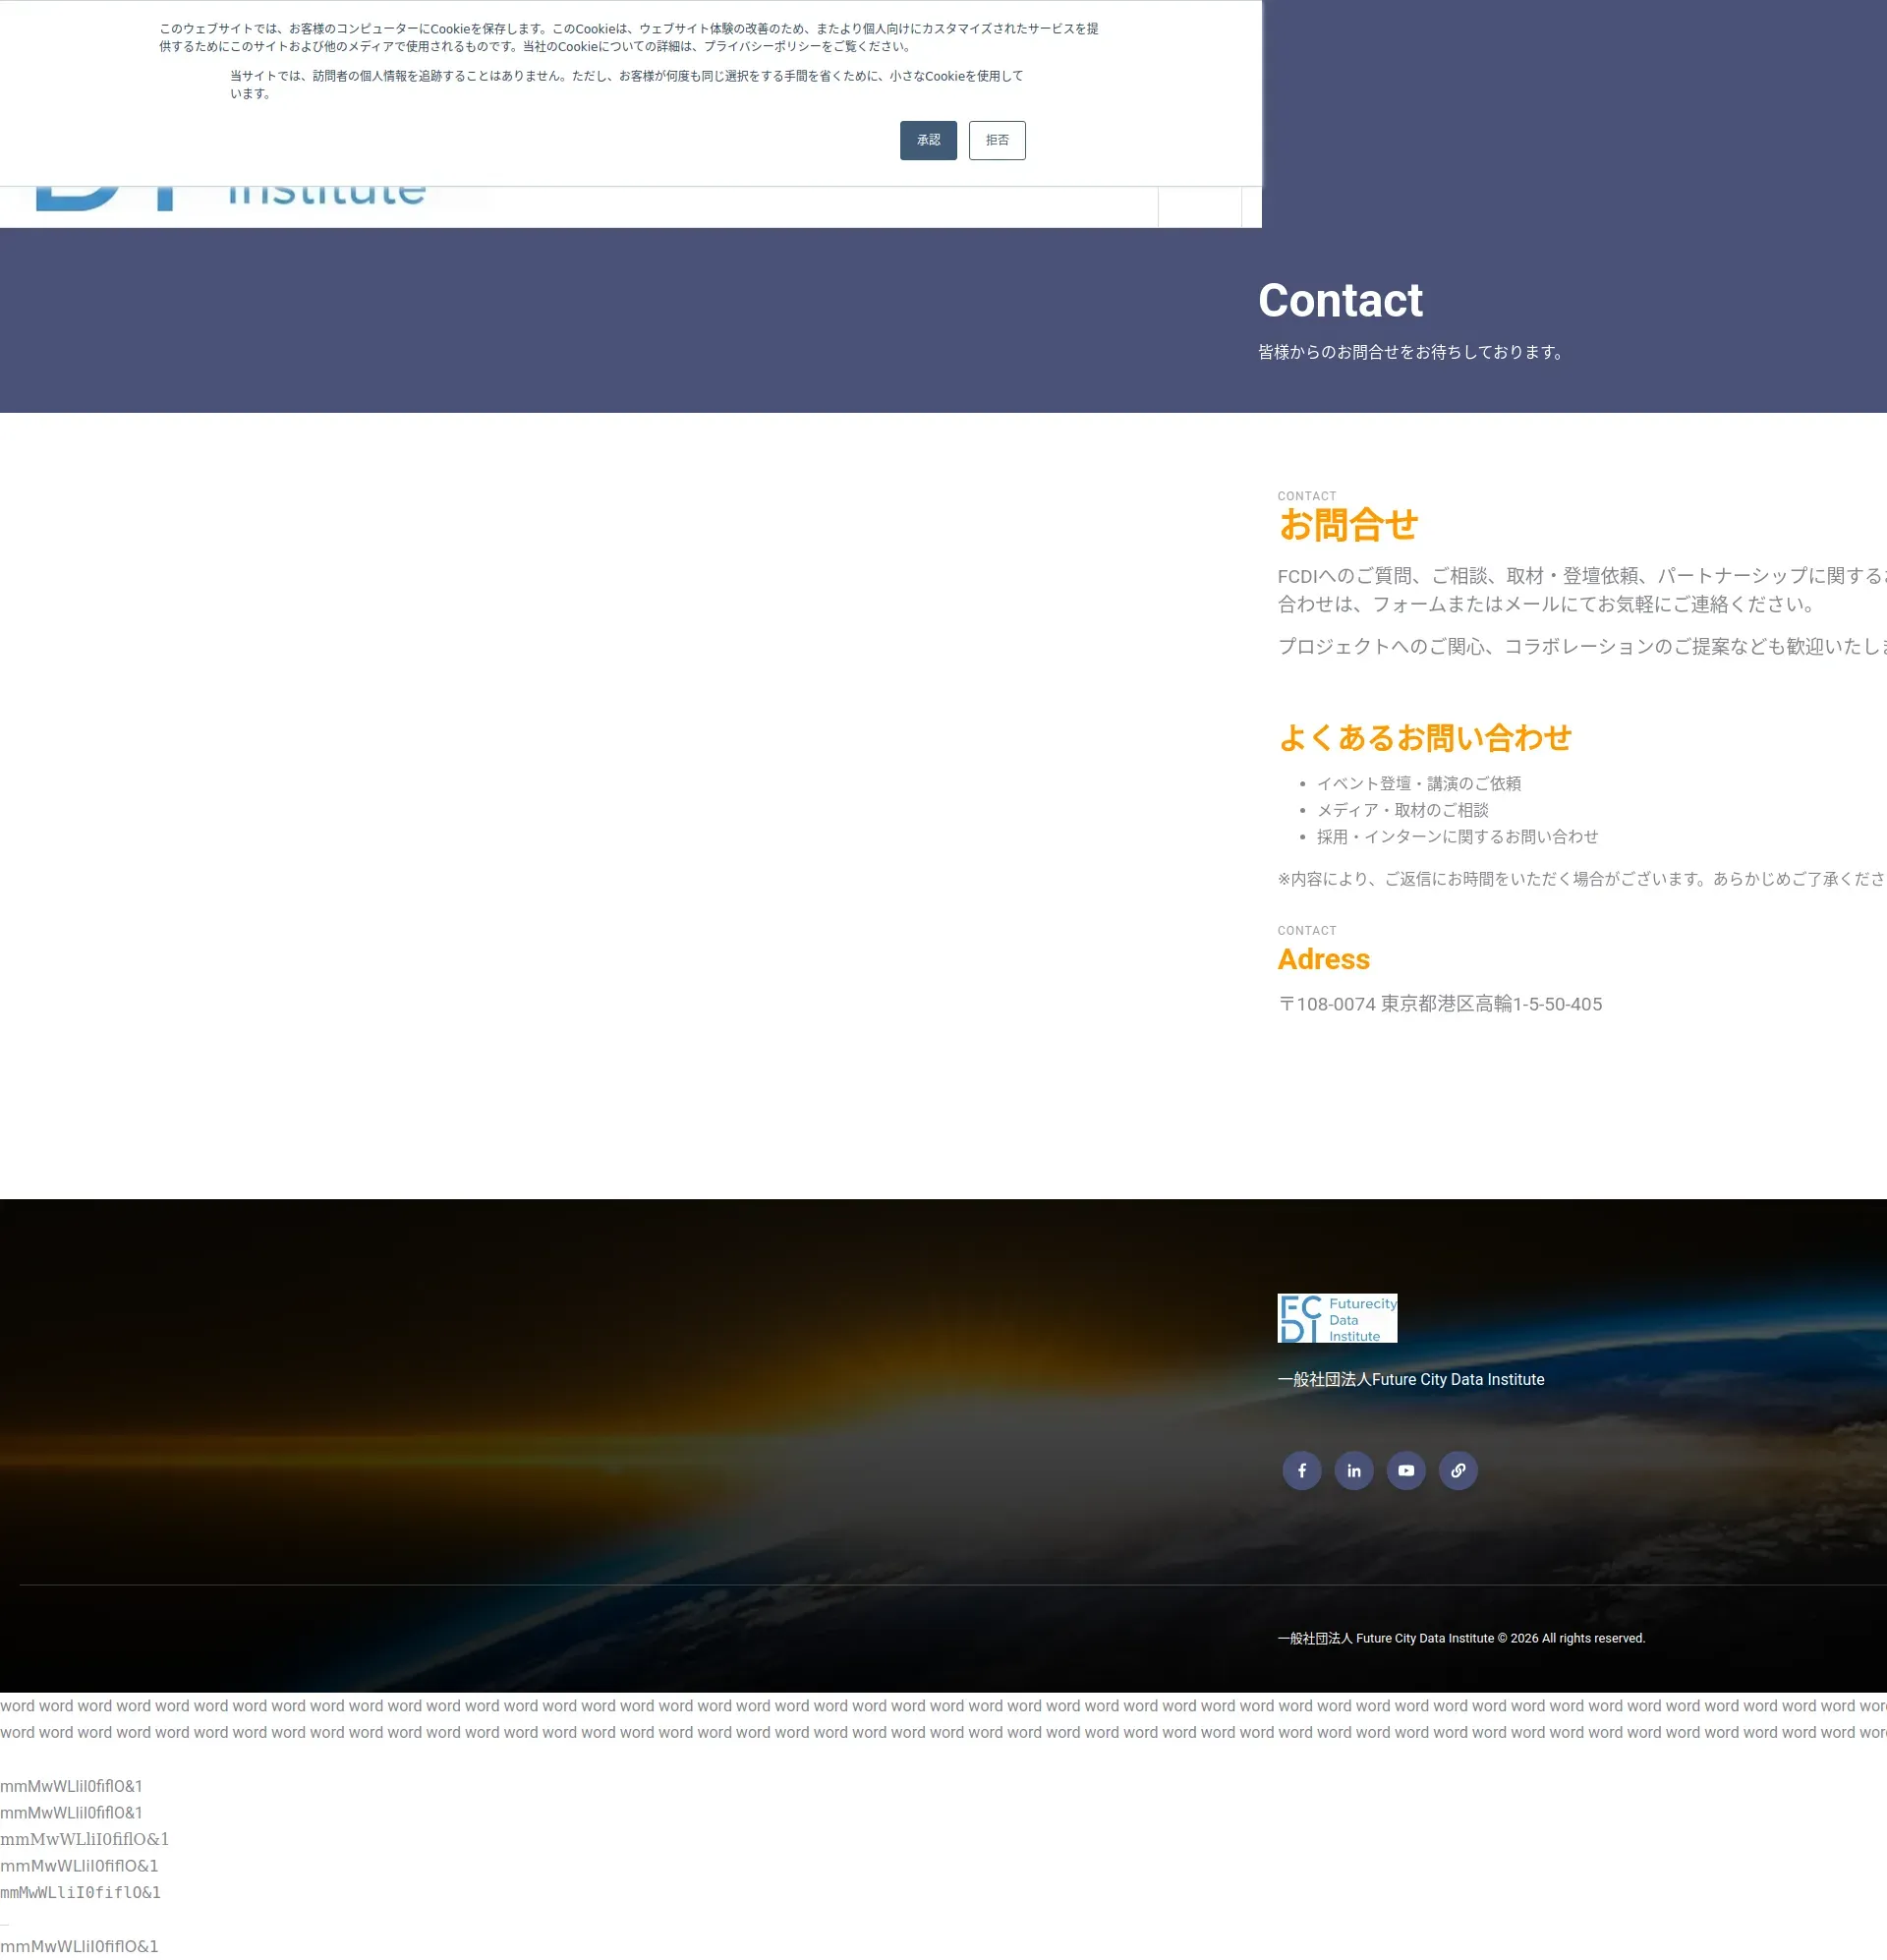Decline cookies with the 拒否 button
Image resolution: width=1887 pixels, height=1960 pixels.
point(996,140)
